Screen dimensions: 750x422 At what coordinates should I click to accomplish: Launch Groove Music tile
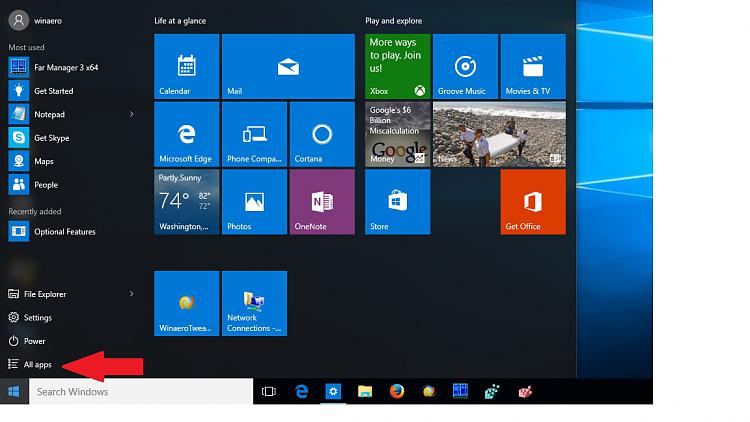464,66
